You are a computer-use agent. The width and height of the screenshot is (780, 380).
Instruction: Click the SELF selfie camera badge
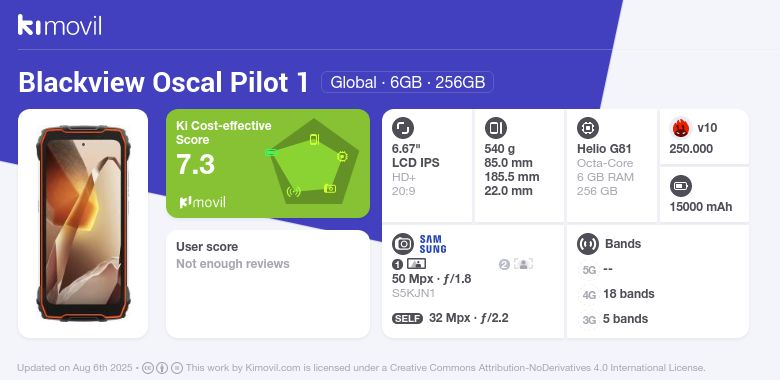tap(407, 318)
